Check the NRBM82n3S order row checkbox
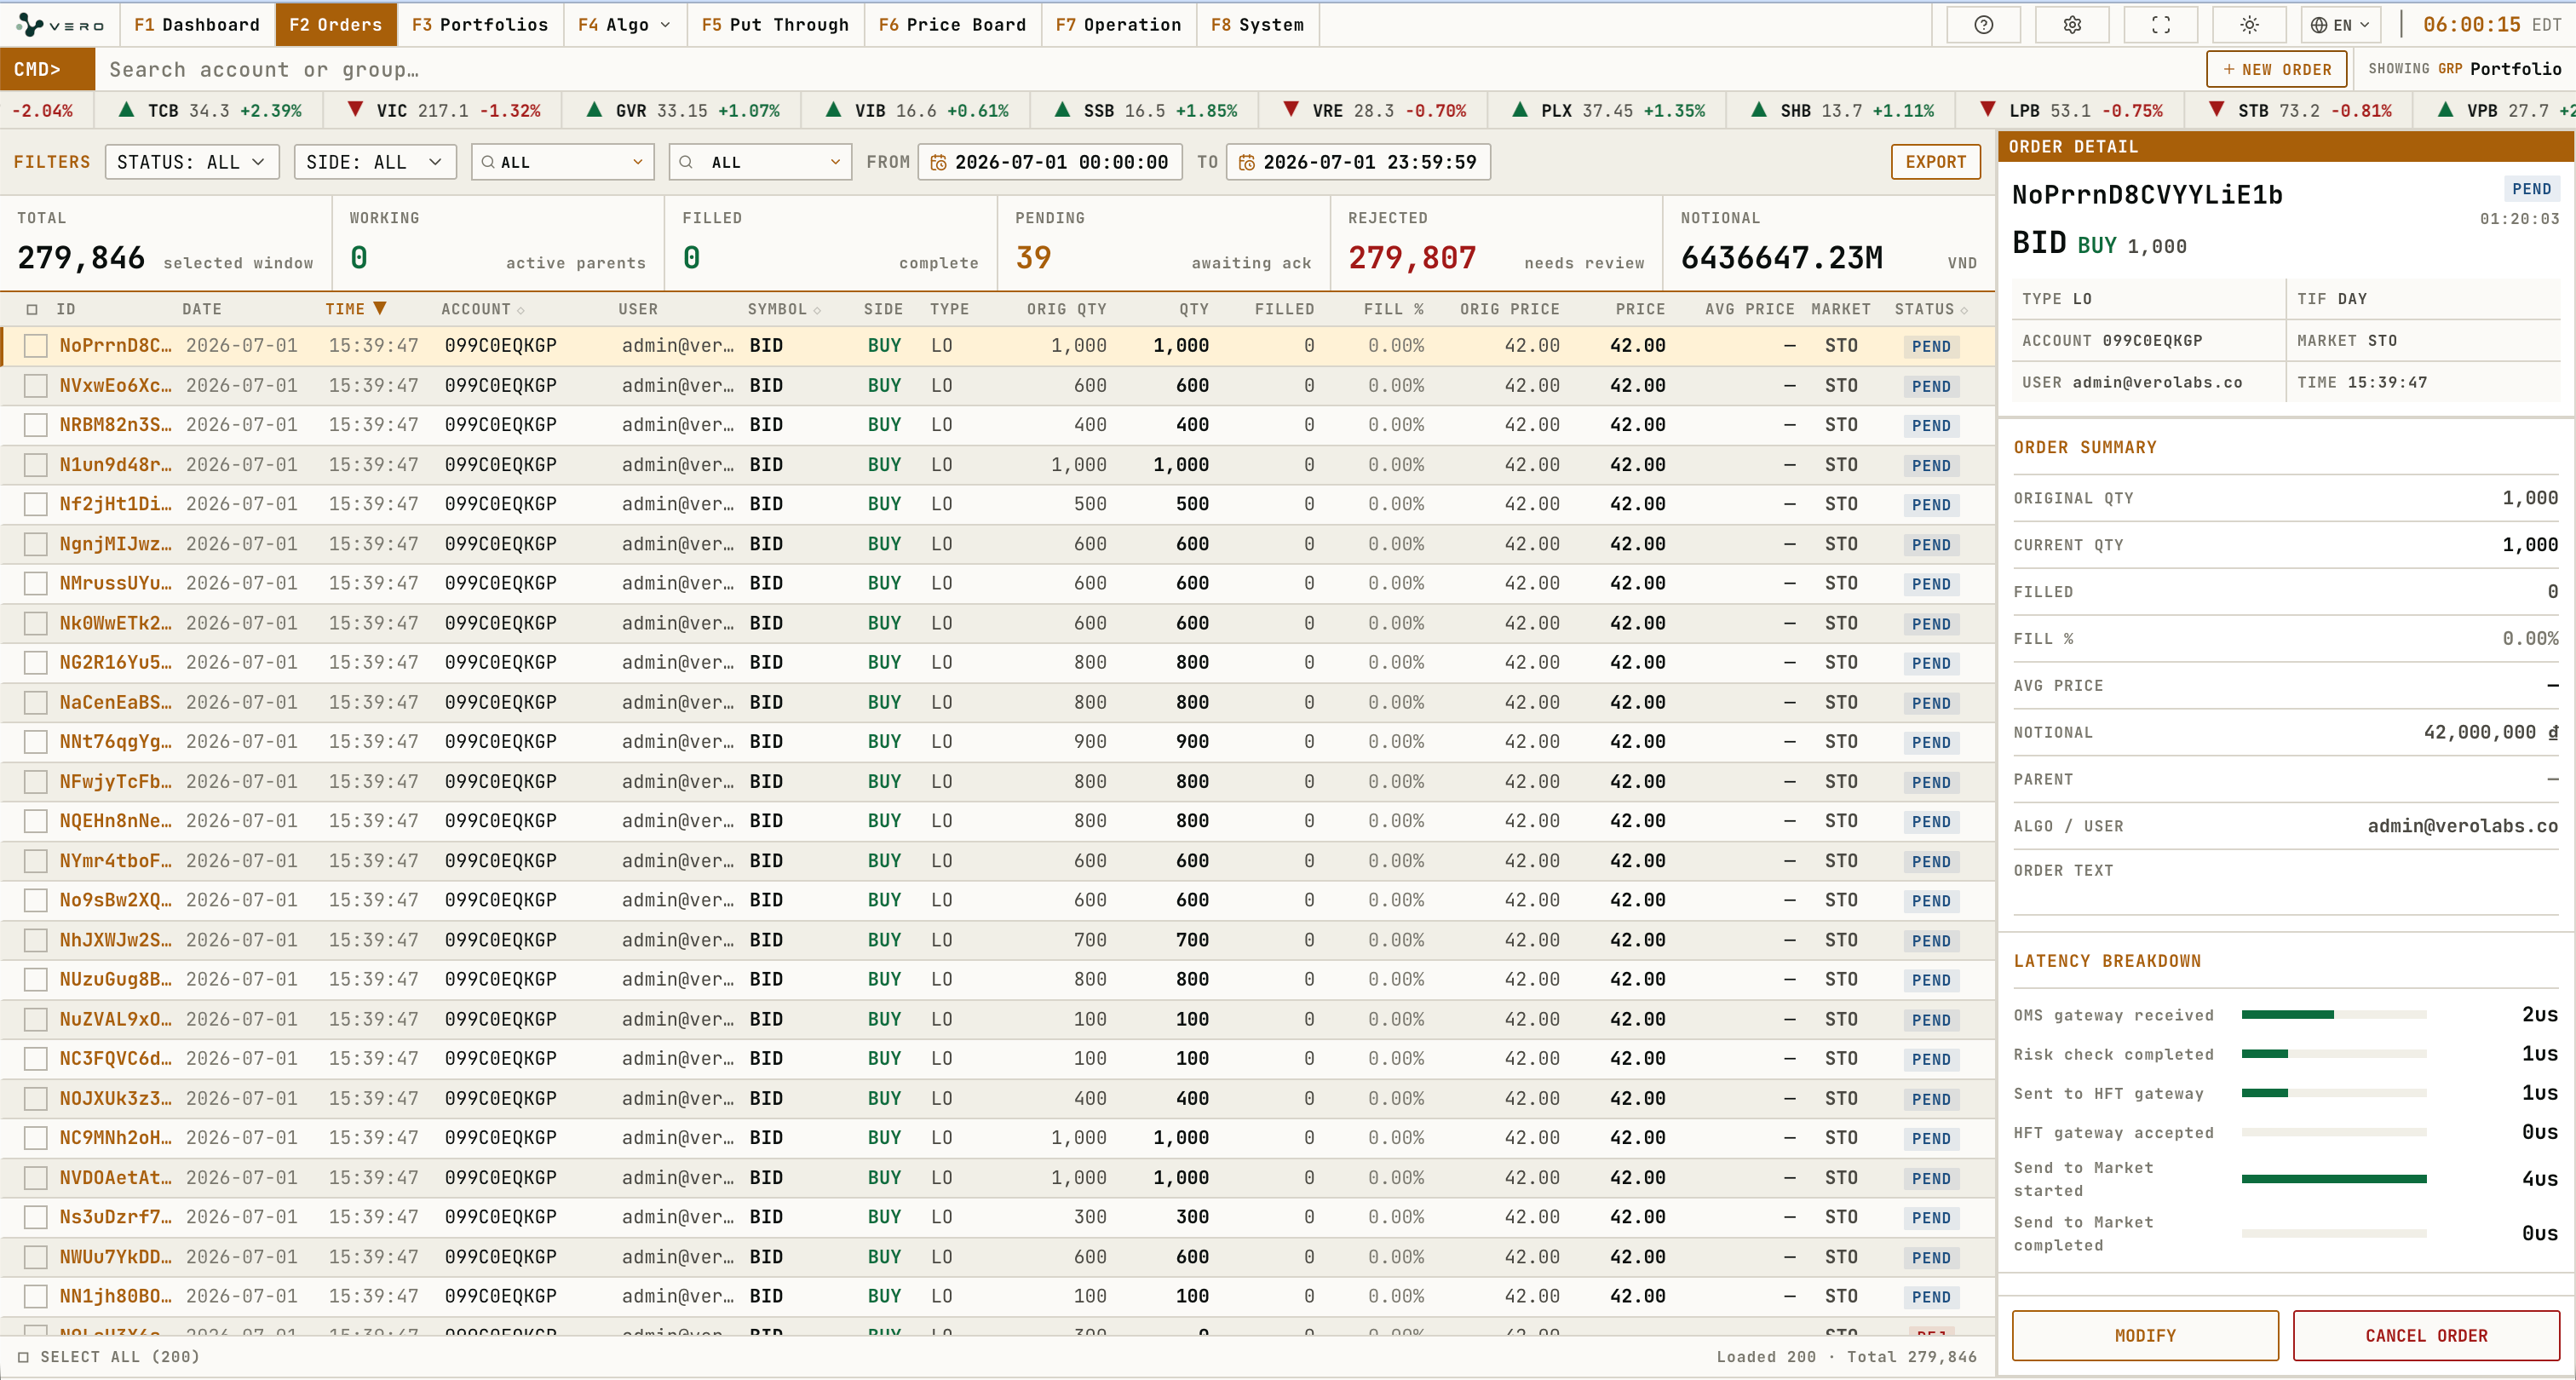This screenshot has height=1380, width=2576. pos(36,425)
